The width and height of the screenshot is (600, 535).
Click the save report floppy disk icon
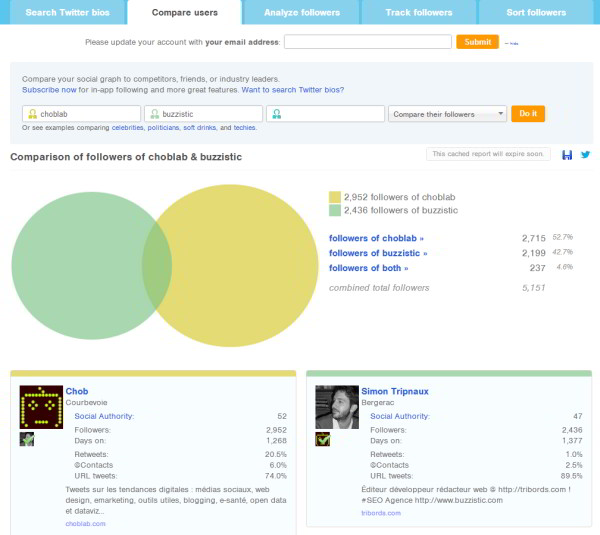(x=567, y=155)
